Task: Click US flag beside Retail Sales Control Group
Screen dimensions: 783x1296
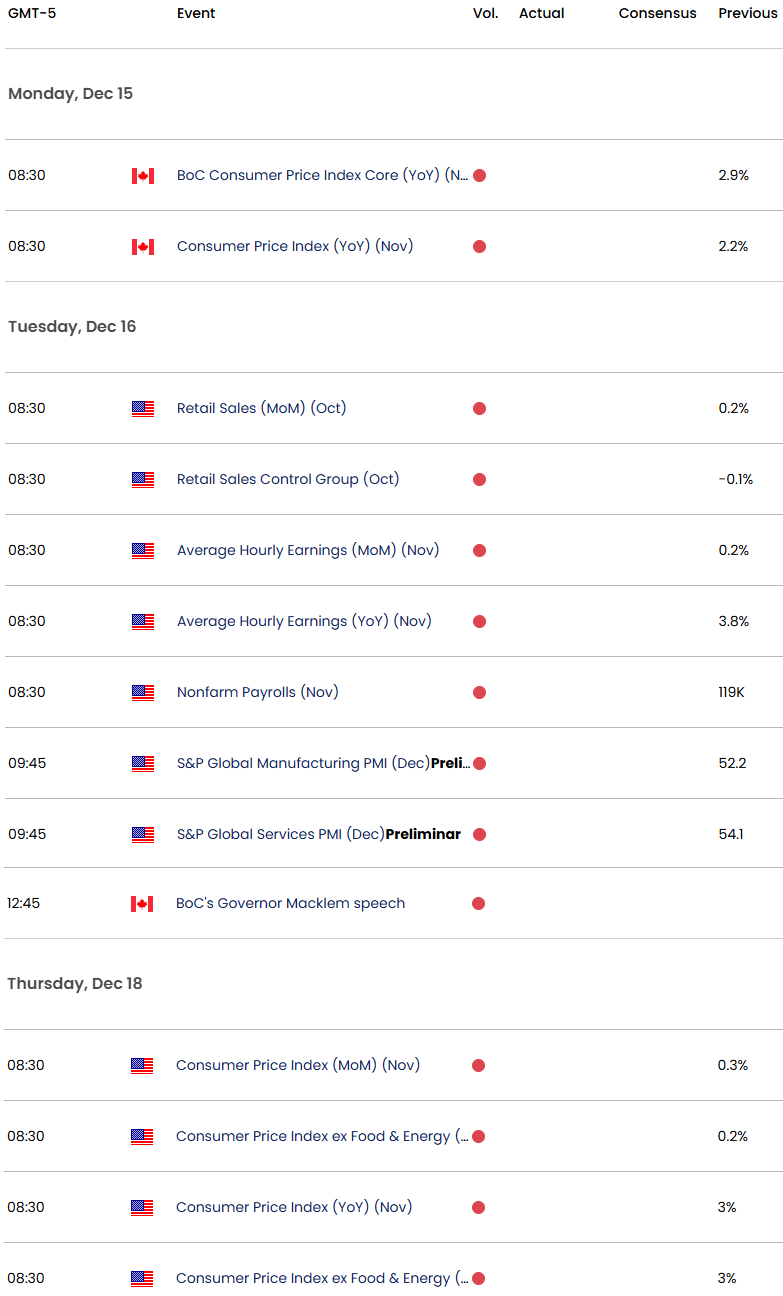Action: coord(143,480)
